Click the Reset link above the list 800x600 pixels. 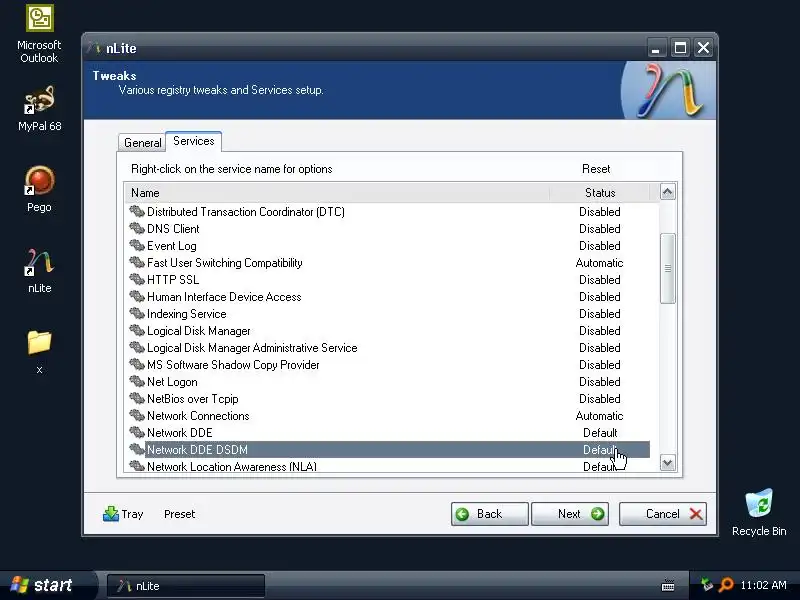tap(596, 169)
